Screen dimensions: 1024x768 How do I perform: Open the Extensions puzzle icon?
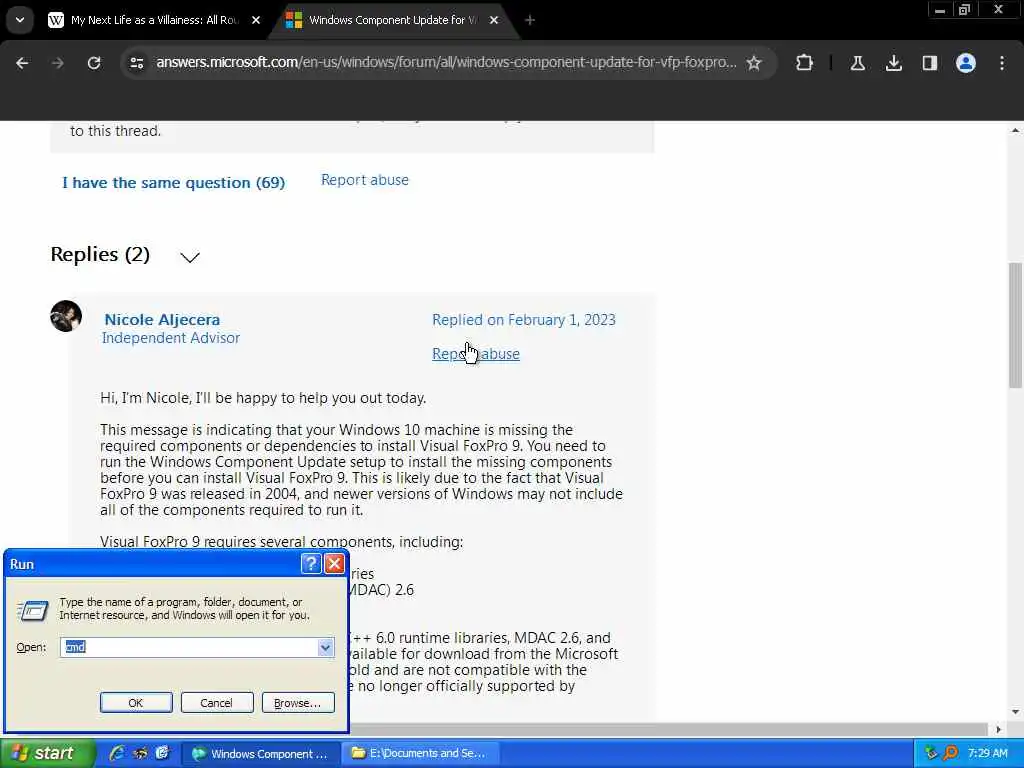coord(805,63)
